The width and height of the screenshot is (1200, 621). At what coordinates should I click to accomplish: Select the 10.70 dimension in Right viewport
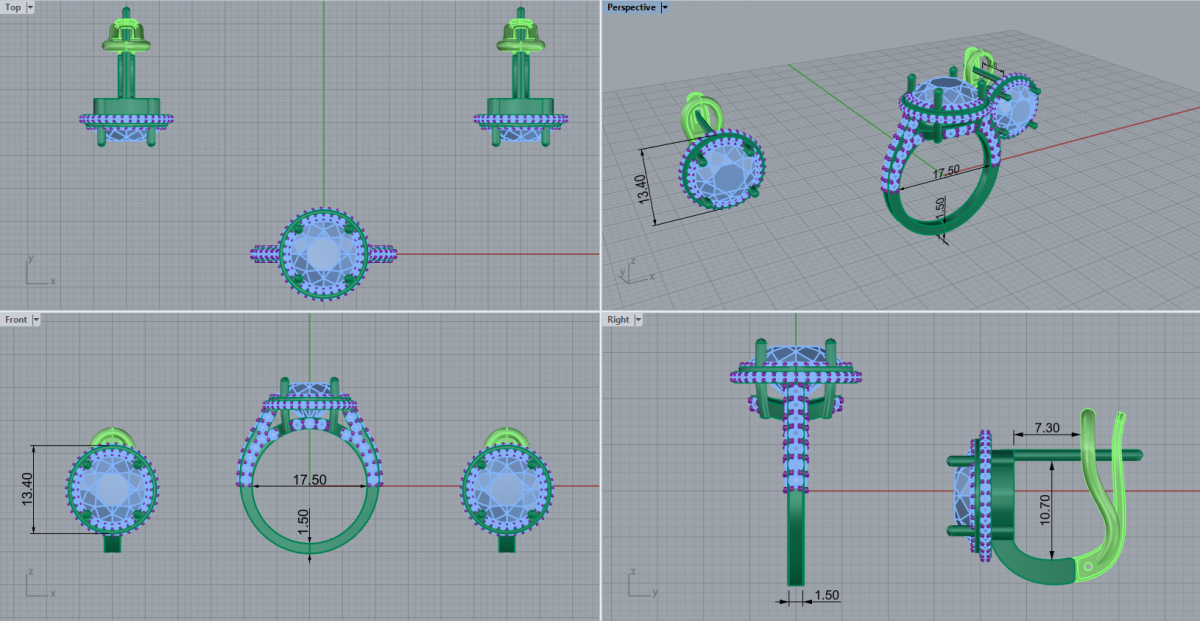1046,510
